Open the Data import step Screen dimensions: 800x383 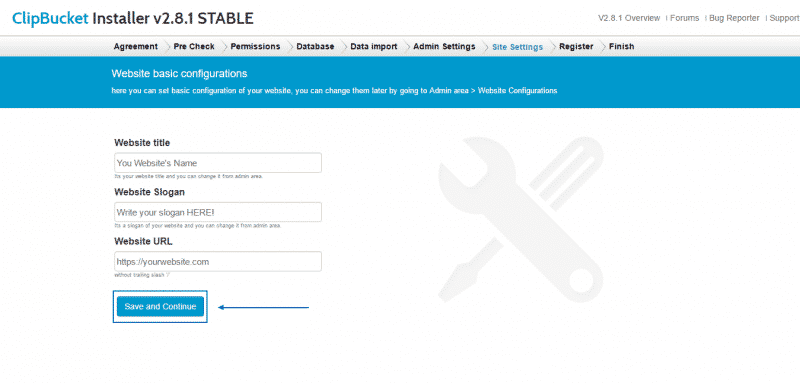[x=373, y=46]
